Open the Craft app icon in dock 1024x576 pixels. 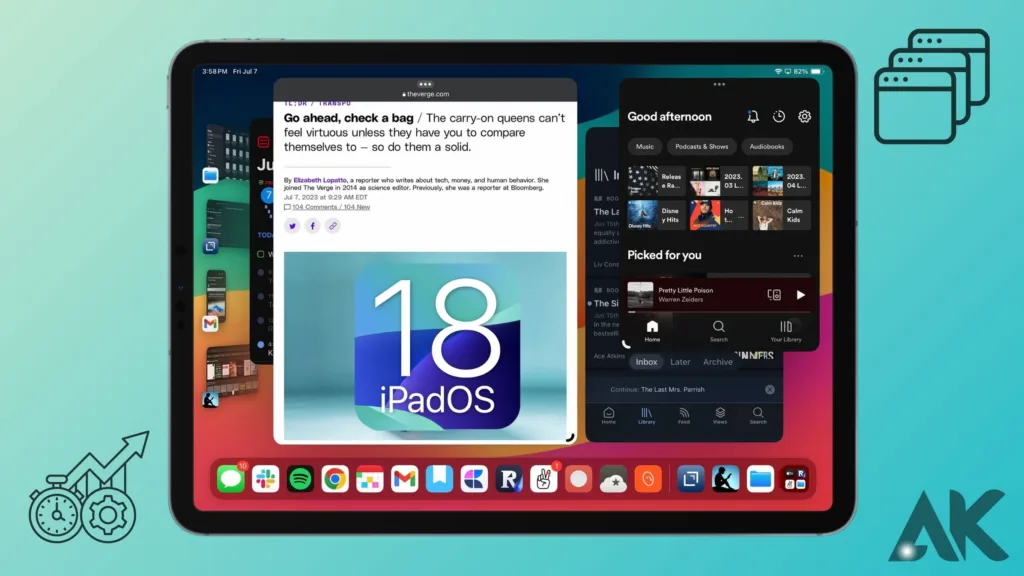pyautogui.click(x=474, y=479)
